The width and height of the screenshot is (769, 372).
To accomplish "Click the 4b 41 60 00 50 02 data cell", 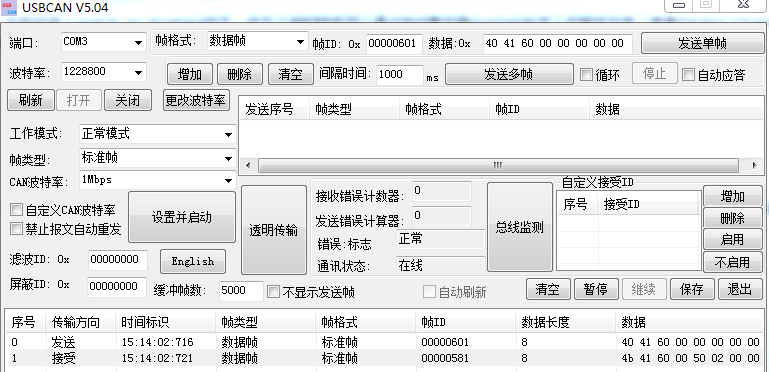I will [x=690, y=358].
